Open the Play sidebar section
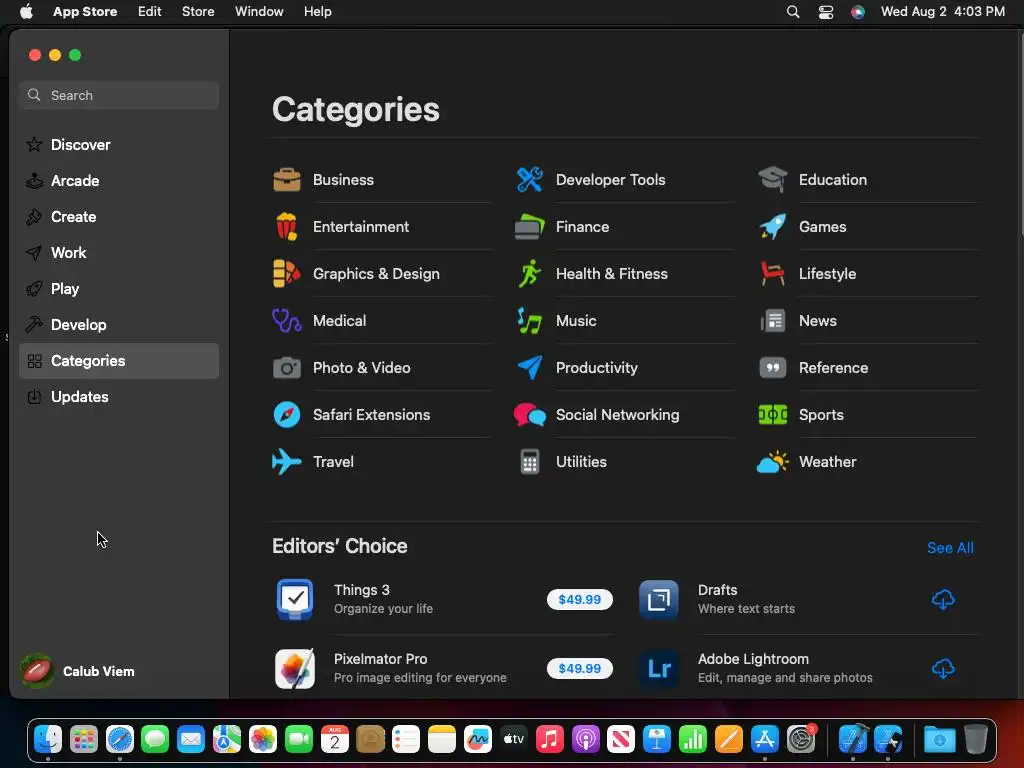This screenshot has height=768, width=1024. [x=119, y=289]
